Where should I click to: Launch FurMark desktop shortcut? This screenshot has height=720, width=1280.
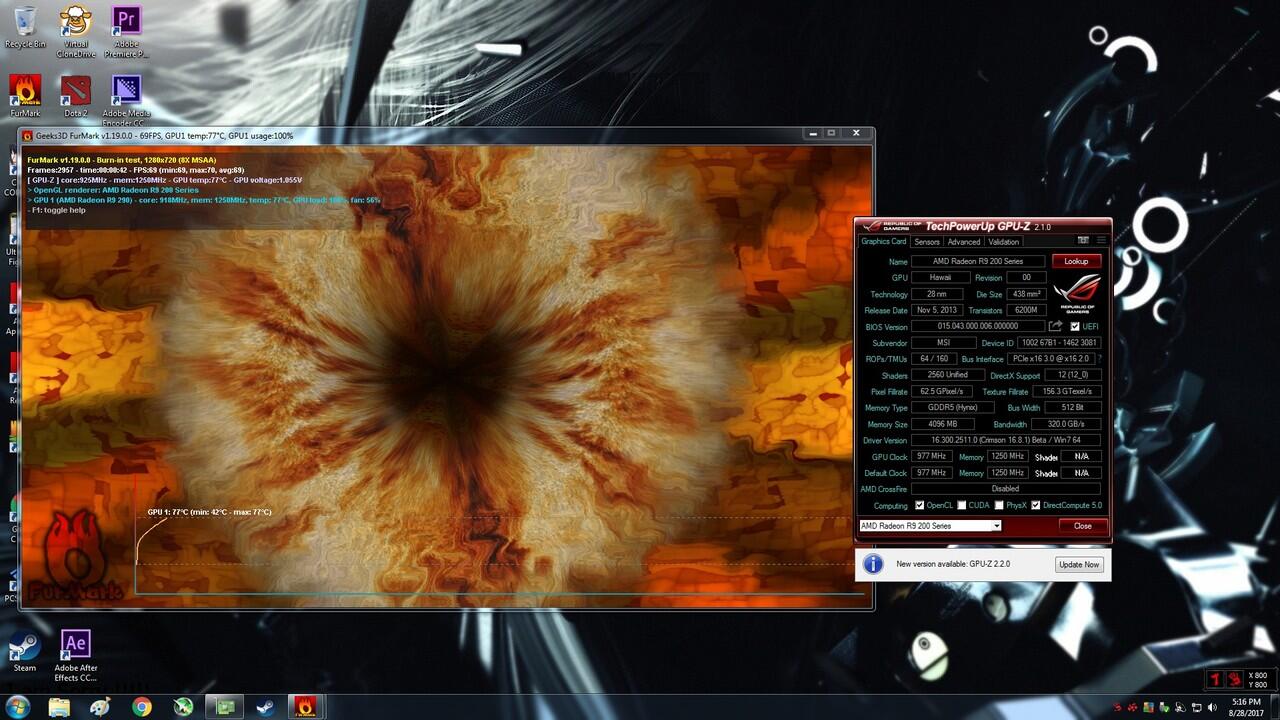25,96
